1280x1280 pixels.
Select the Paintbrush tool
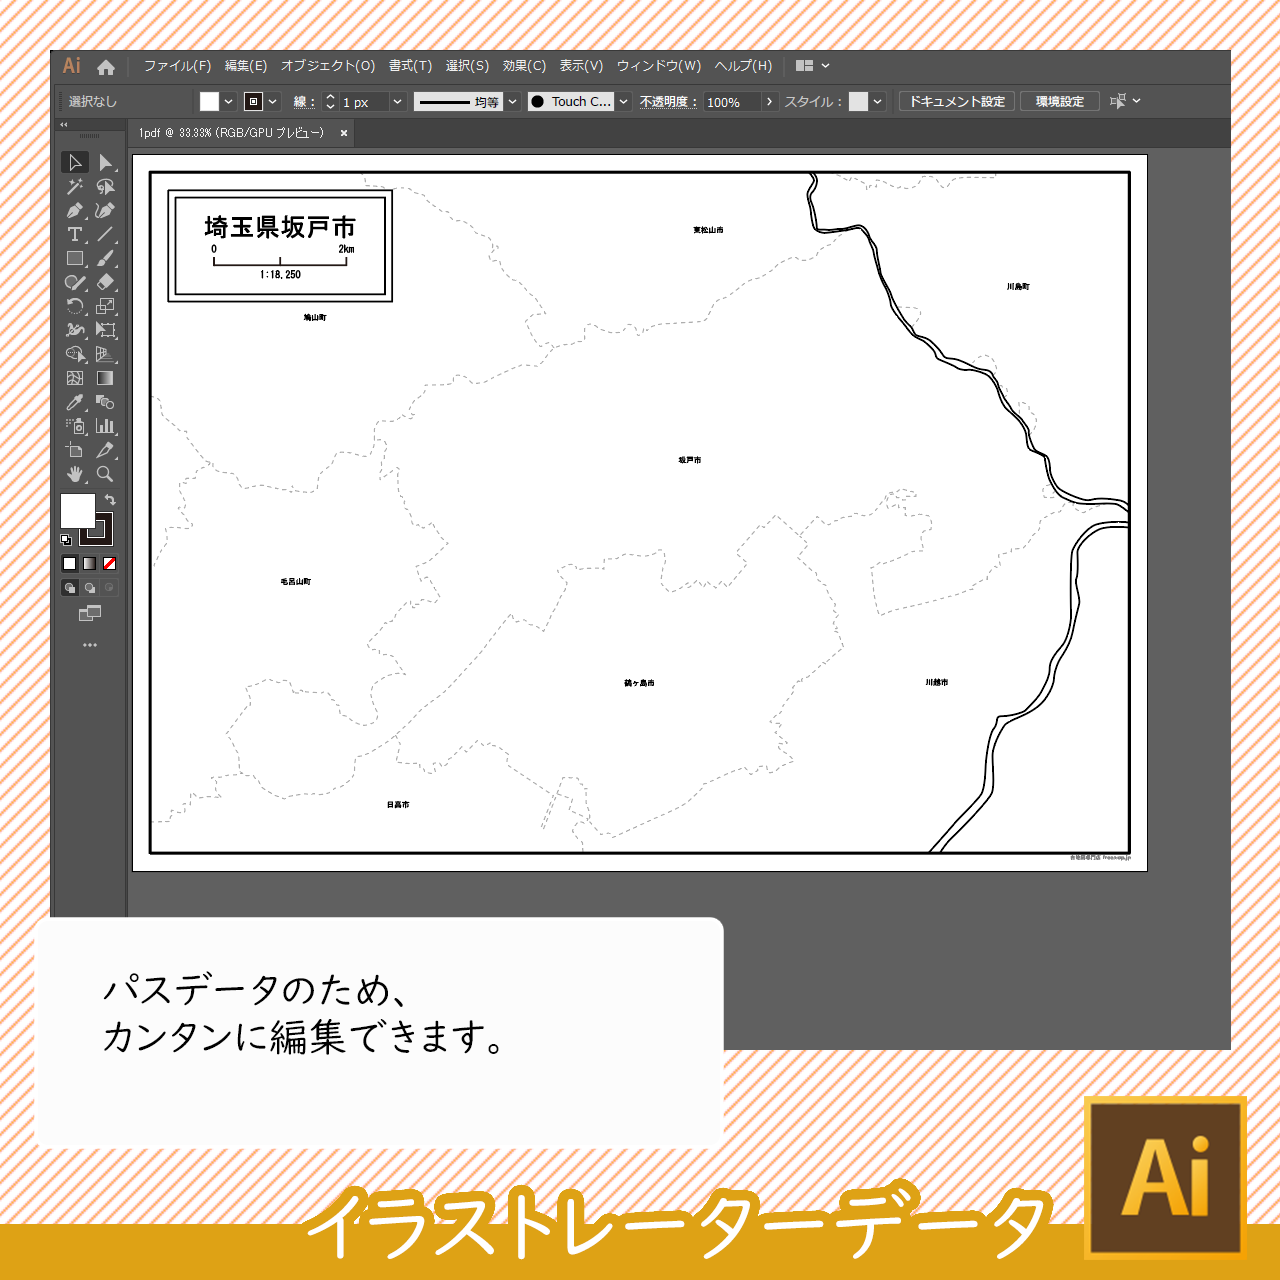pyautogui.click(x=105, y=258)
